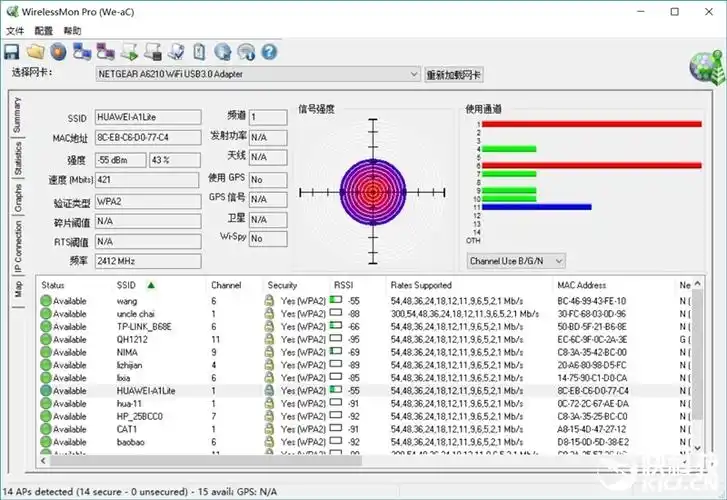Screen dimensions: 727x500
Task: Click the log icon with black square
Action: pos(153,51)
